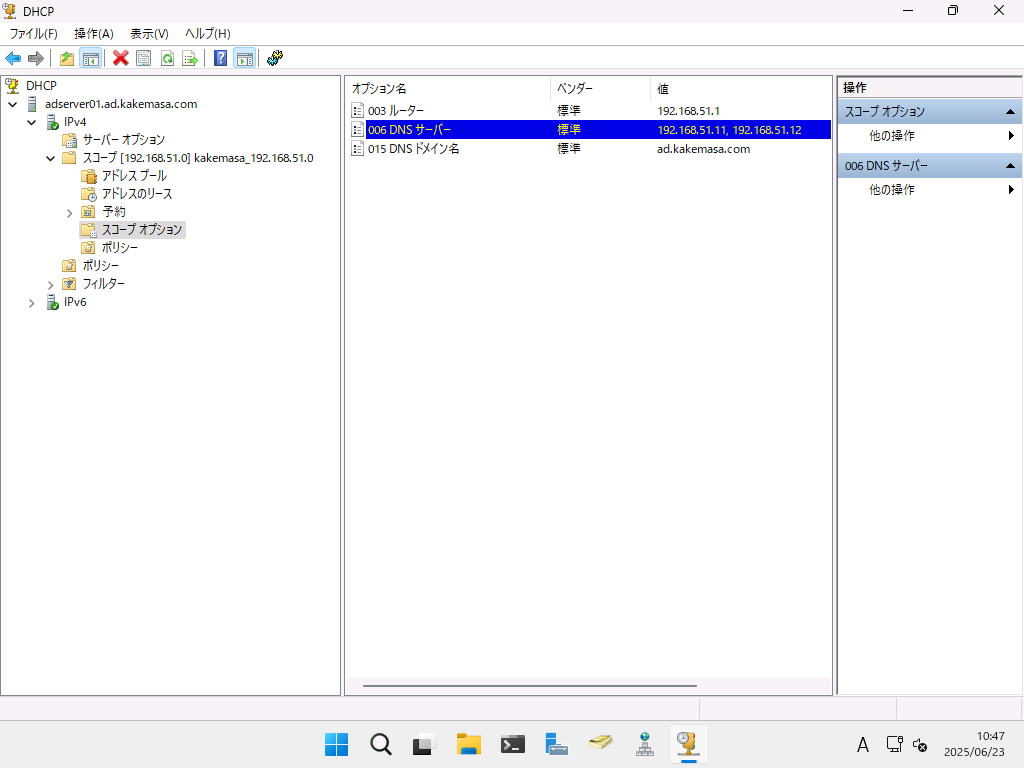Select the 015 DNS ドメイン名 option row
Image resolution: width=1024 pixels, height=768 pixels.
590,149
